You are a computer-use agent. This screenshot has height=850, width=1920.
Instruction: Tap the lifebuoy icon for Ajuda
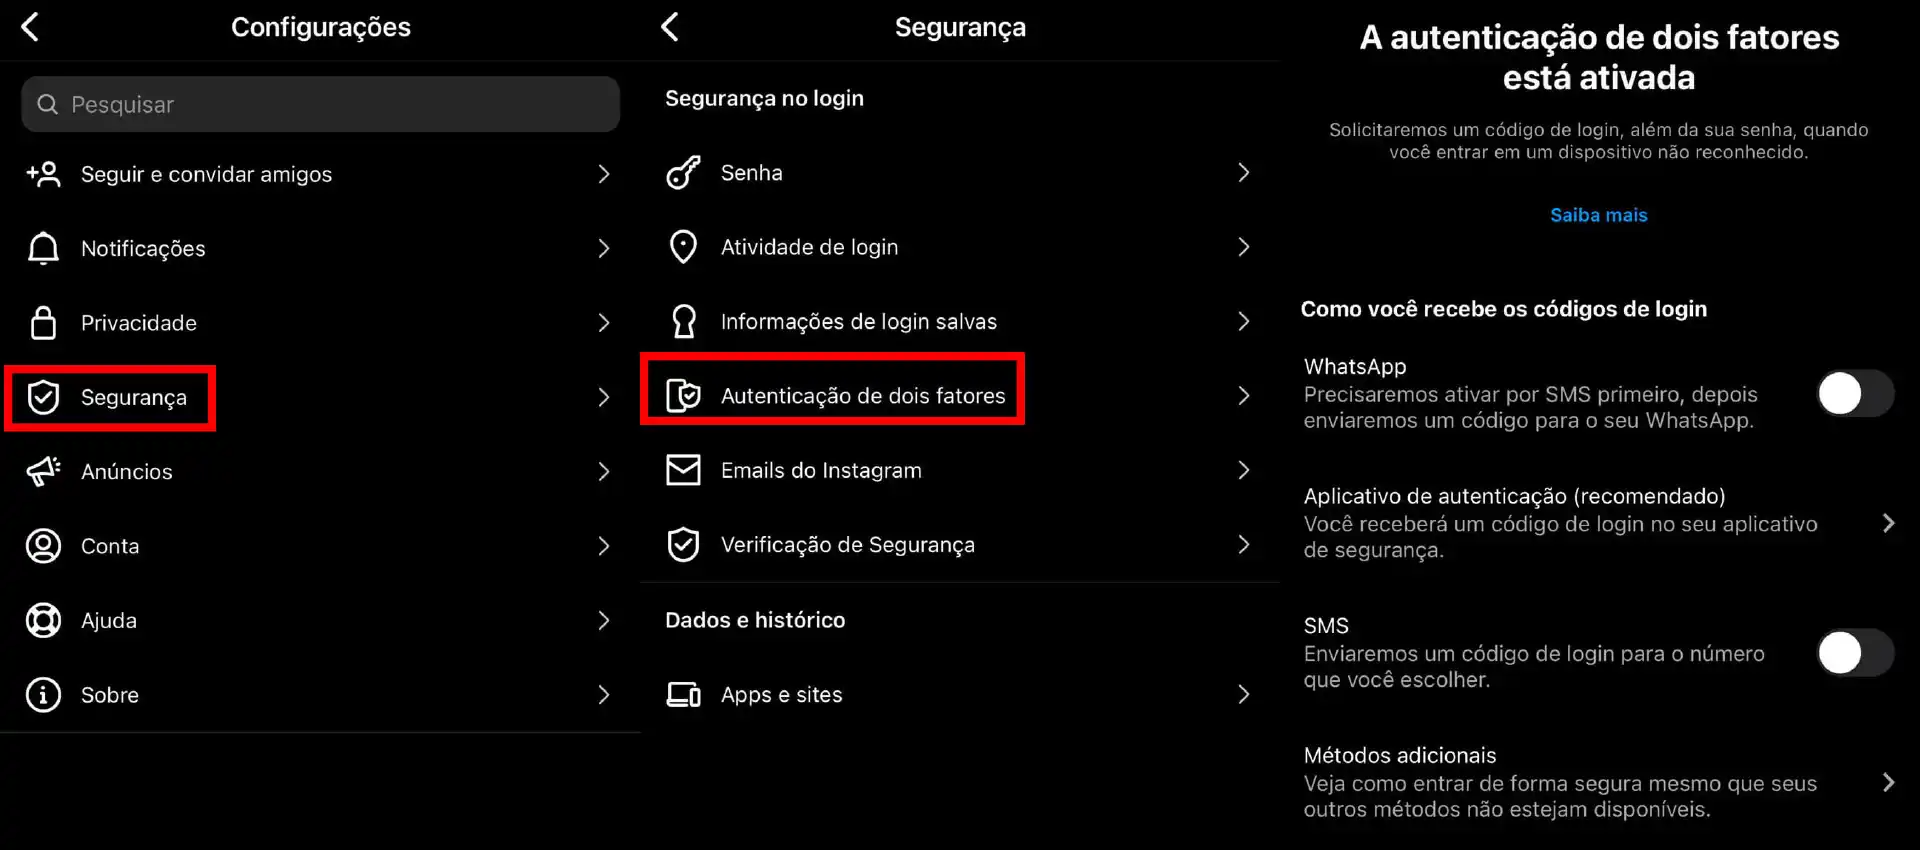click(x=43, y=620)
